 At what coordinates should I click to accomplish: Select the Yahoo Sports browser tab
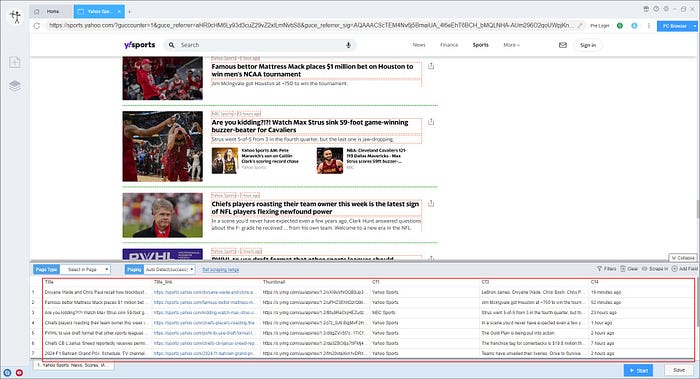(x=99, y=12)
